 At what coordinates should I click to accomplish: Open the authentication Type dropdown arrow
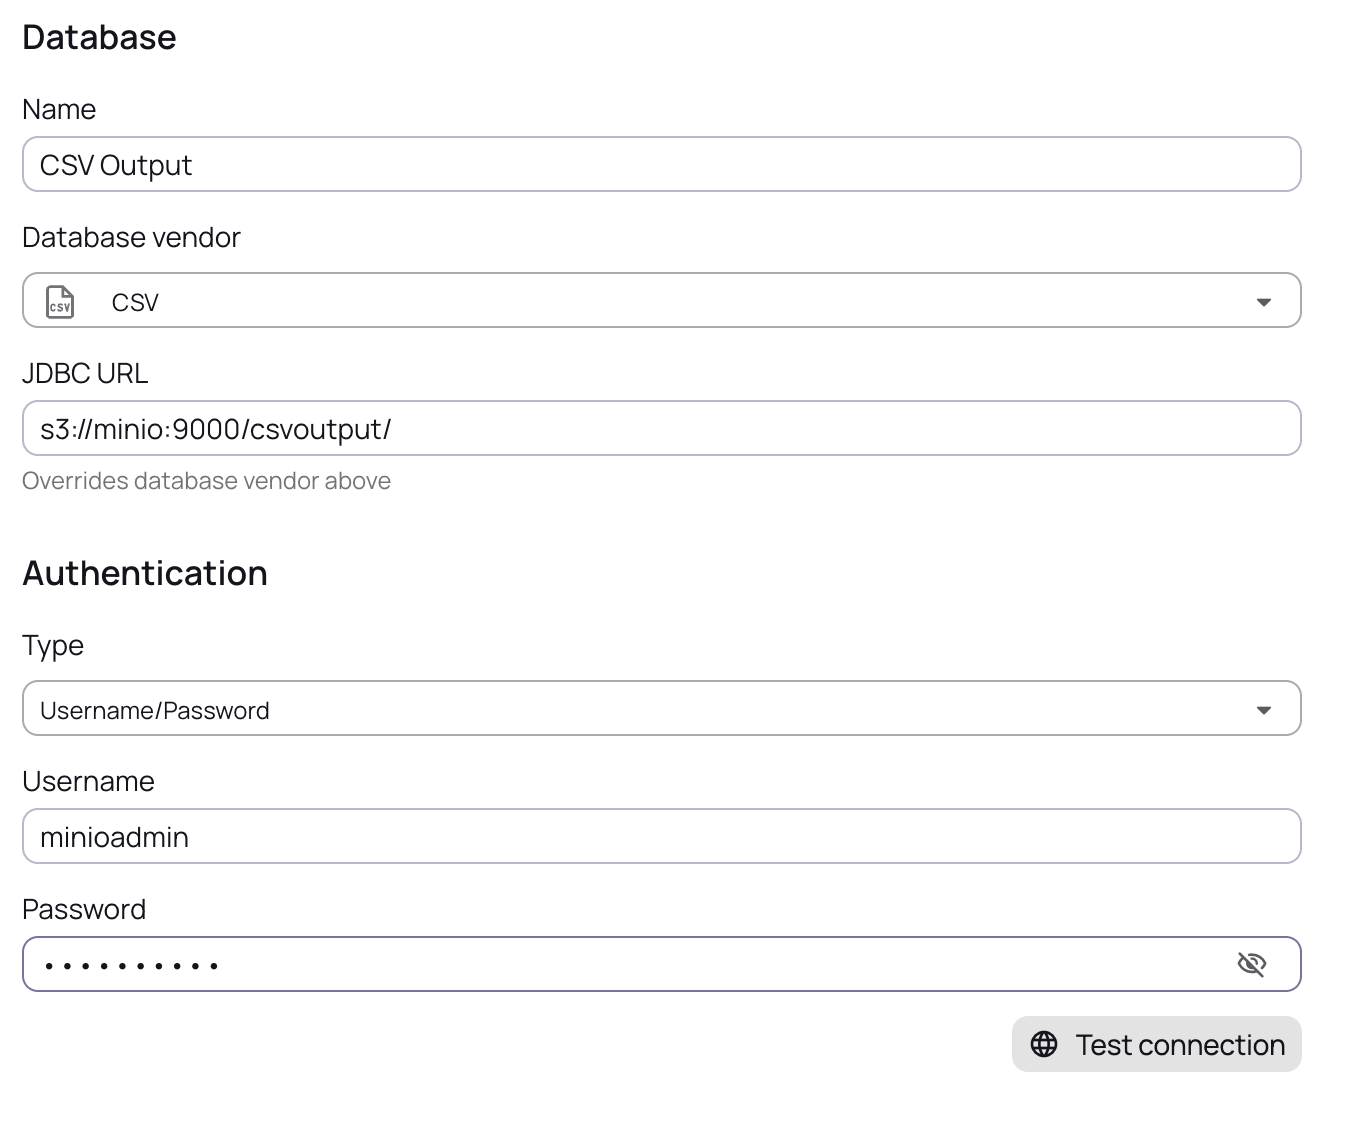point(1263,710)
